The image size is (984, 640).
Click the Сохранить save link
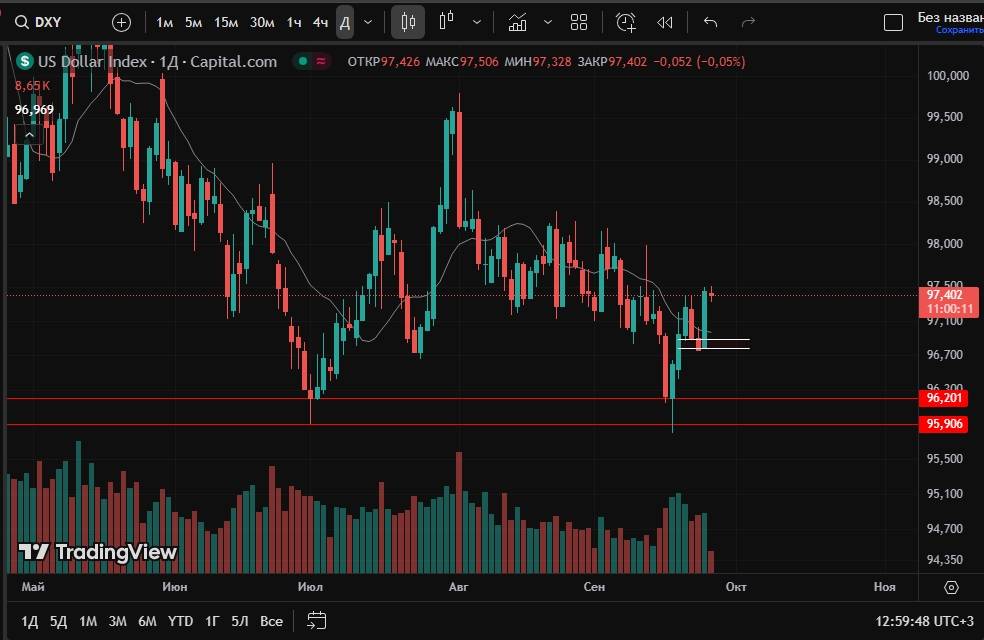[x=958, y=30]
